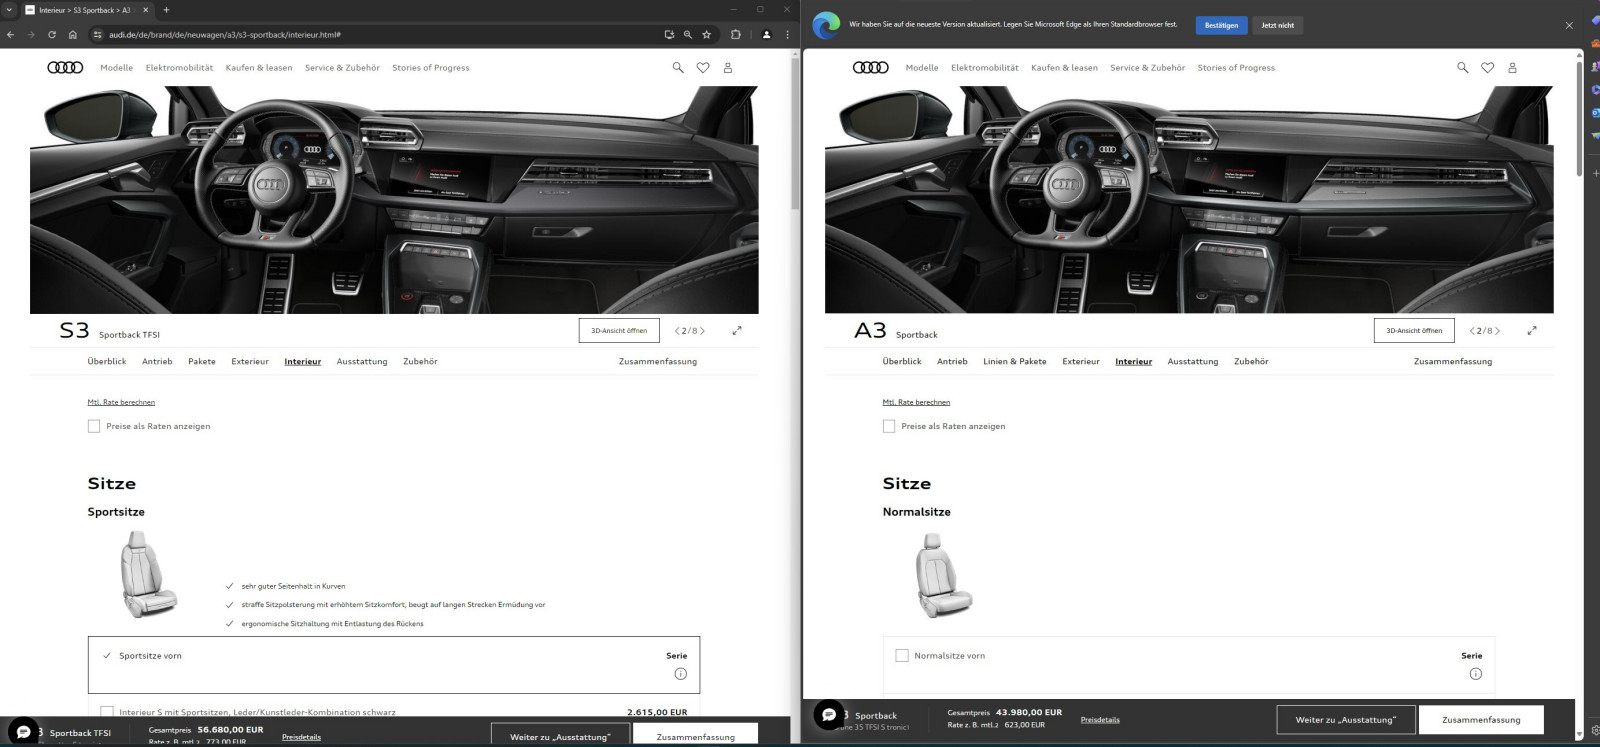Go to the Überblick tab on the A3 page
Screen dimensions: 1600x747
point(902,361)
